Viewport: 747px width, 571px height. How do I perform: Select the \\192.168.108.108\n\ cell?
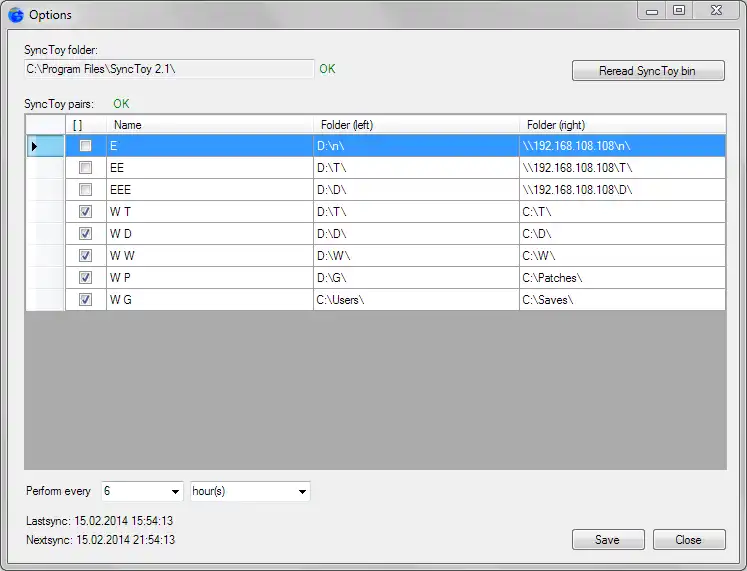[x=622, y=146]
